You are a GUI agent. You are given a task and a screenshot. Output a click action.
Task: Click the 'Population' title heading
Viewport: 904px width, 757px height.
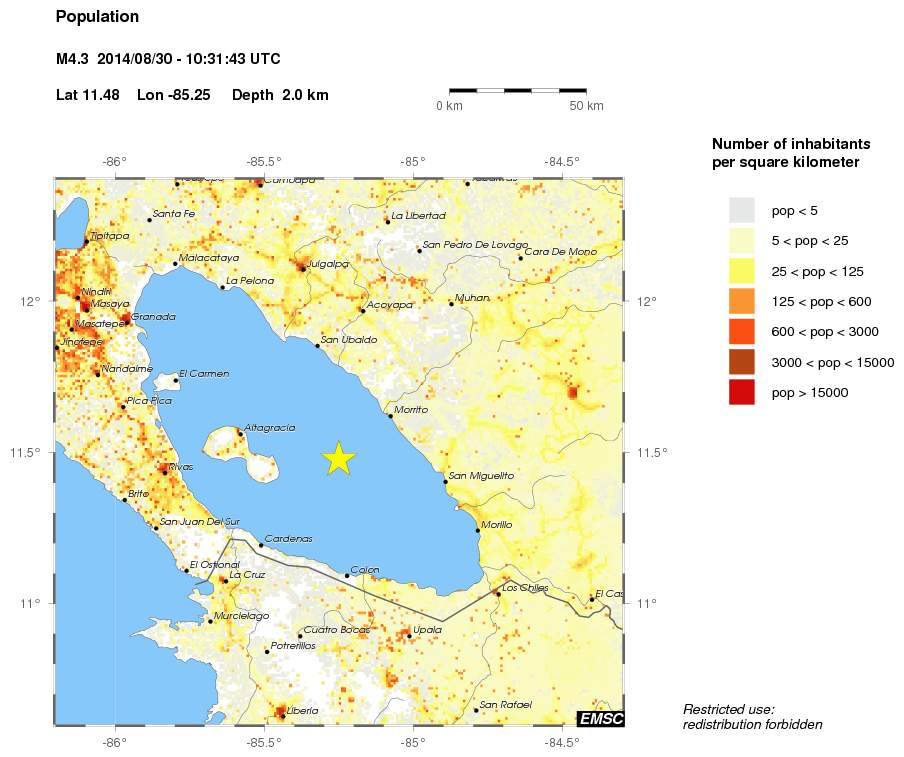[x=98, y=17]
